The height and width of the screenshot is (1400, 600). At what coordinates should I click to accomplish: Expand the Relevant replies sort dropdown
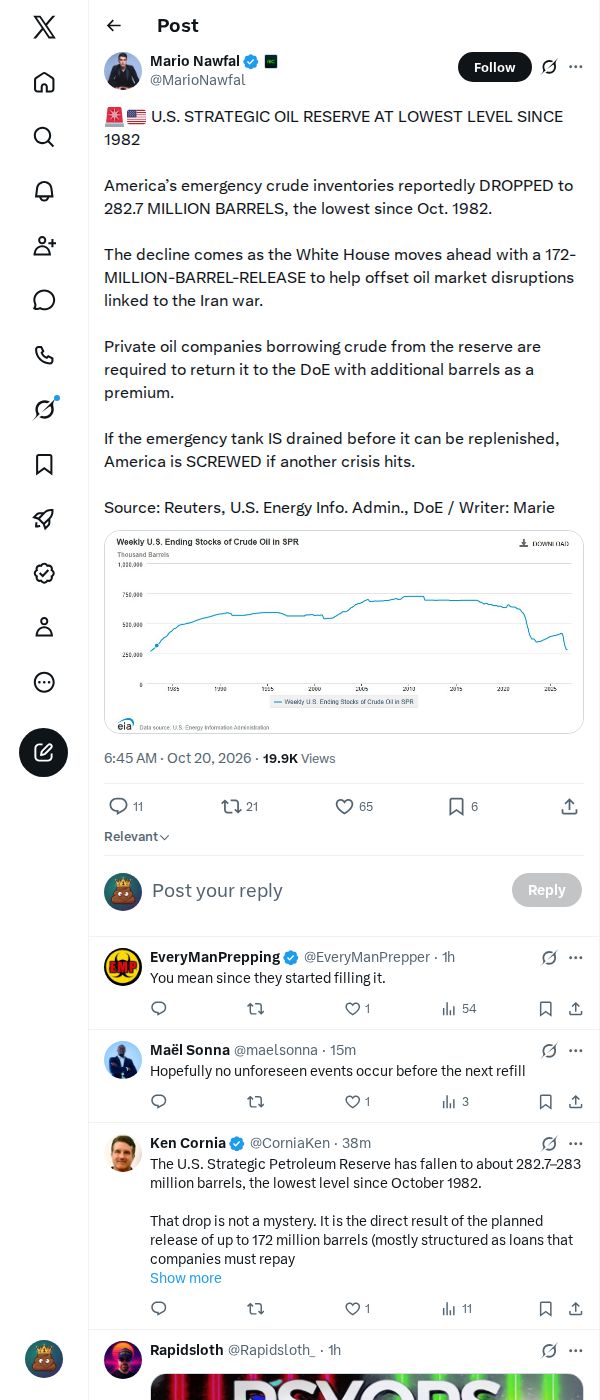(x=137, y=836)
